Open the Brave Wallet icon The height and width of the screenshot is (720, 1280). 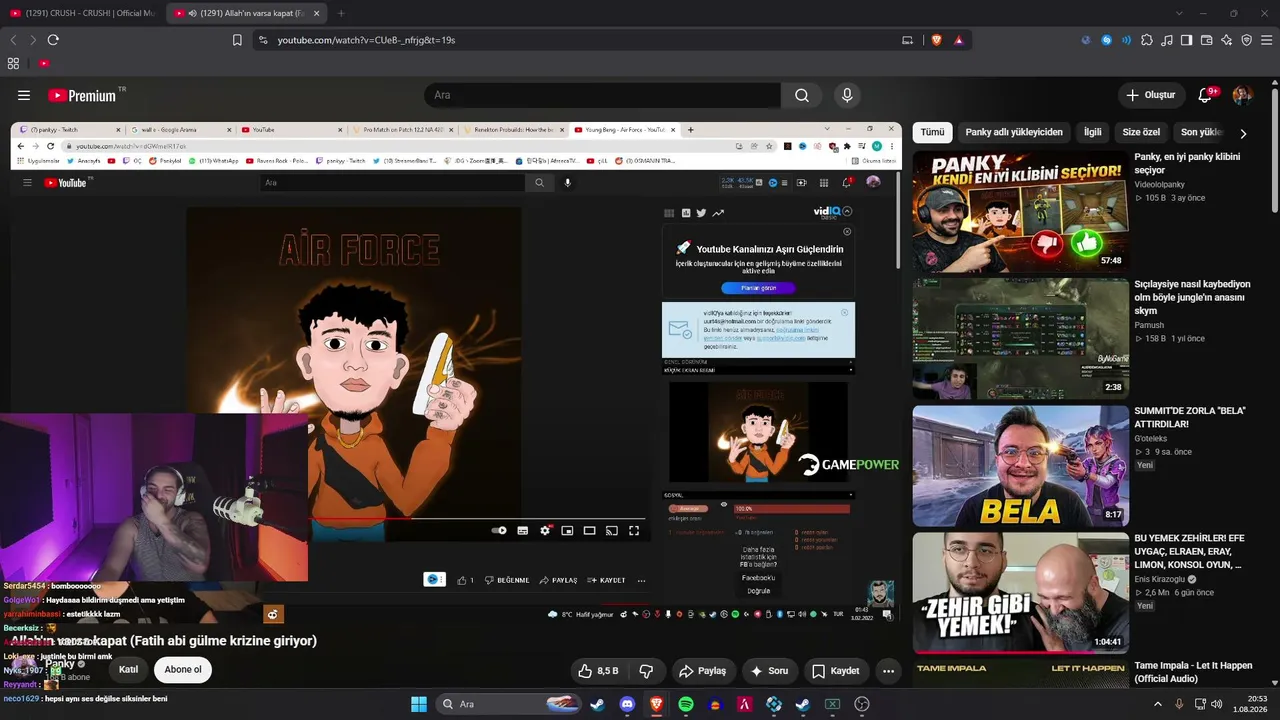[1206, 40]
